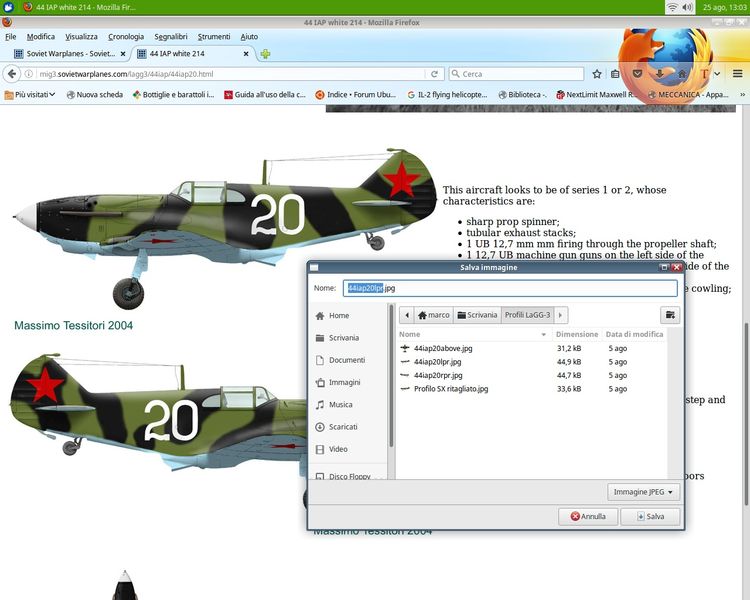Show more bookmarks with overflow chevron

742,95
